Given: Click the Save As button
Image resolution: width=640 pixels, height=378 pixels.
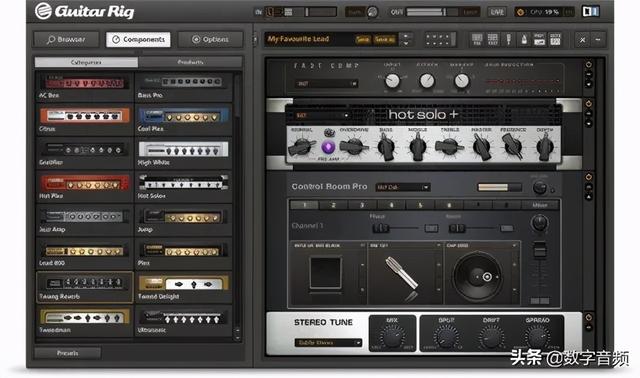Looking at the screenshot, I should pyautogui.click(x=384, y=40).
